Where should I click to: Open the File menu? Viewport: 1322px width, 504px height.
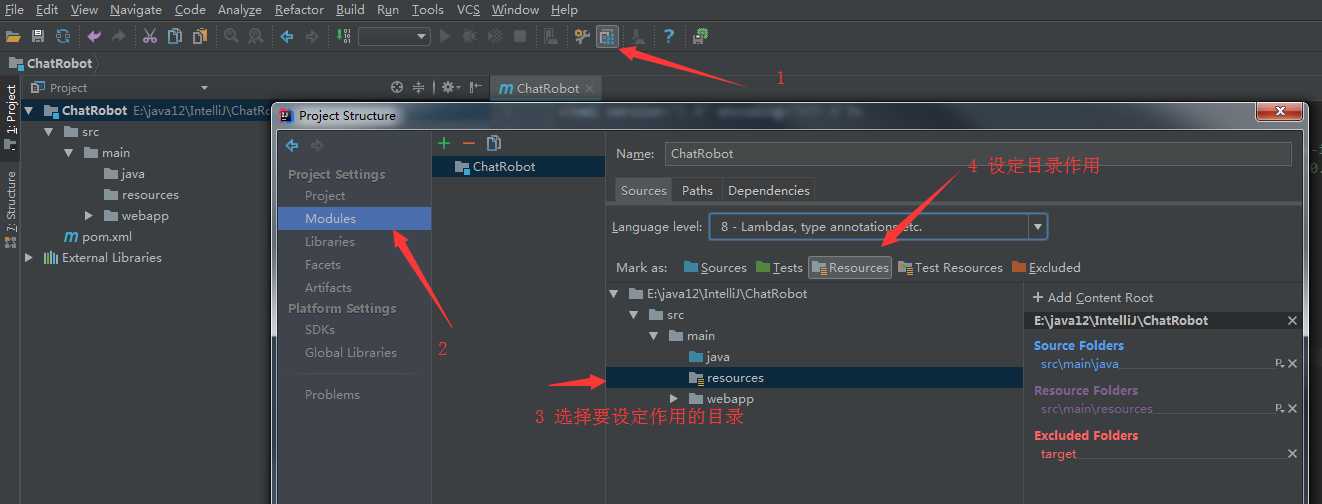(14, 9)
